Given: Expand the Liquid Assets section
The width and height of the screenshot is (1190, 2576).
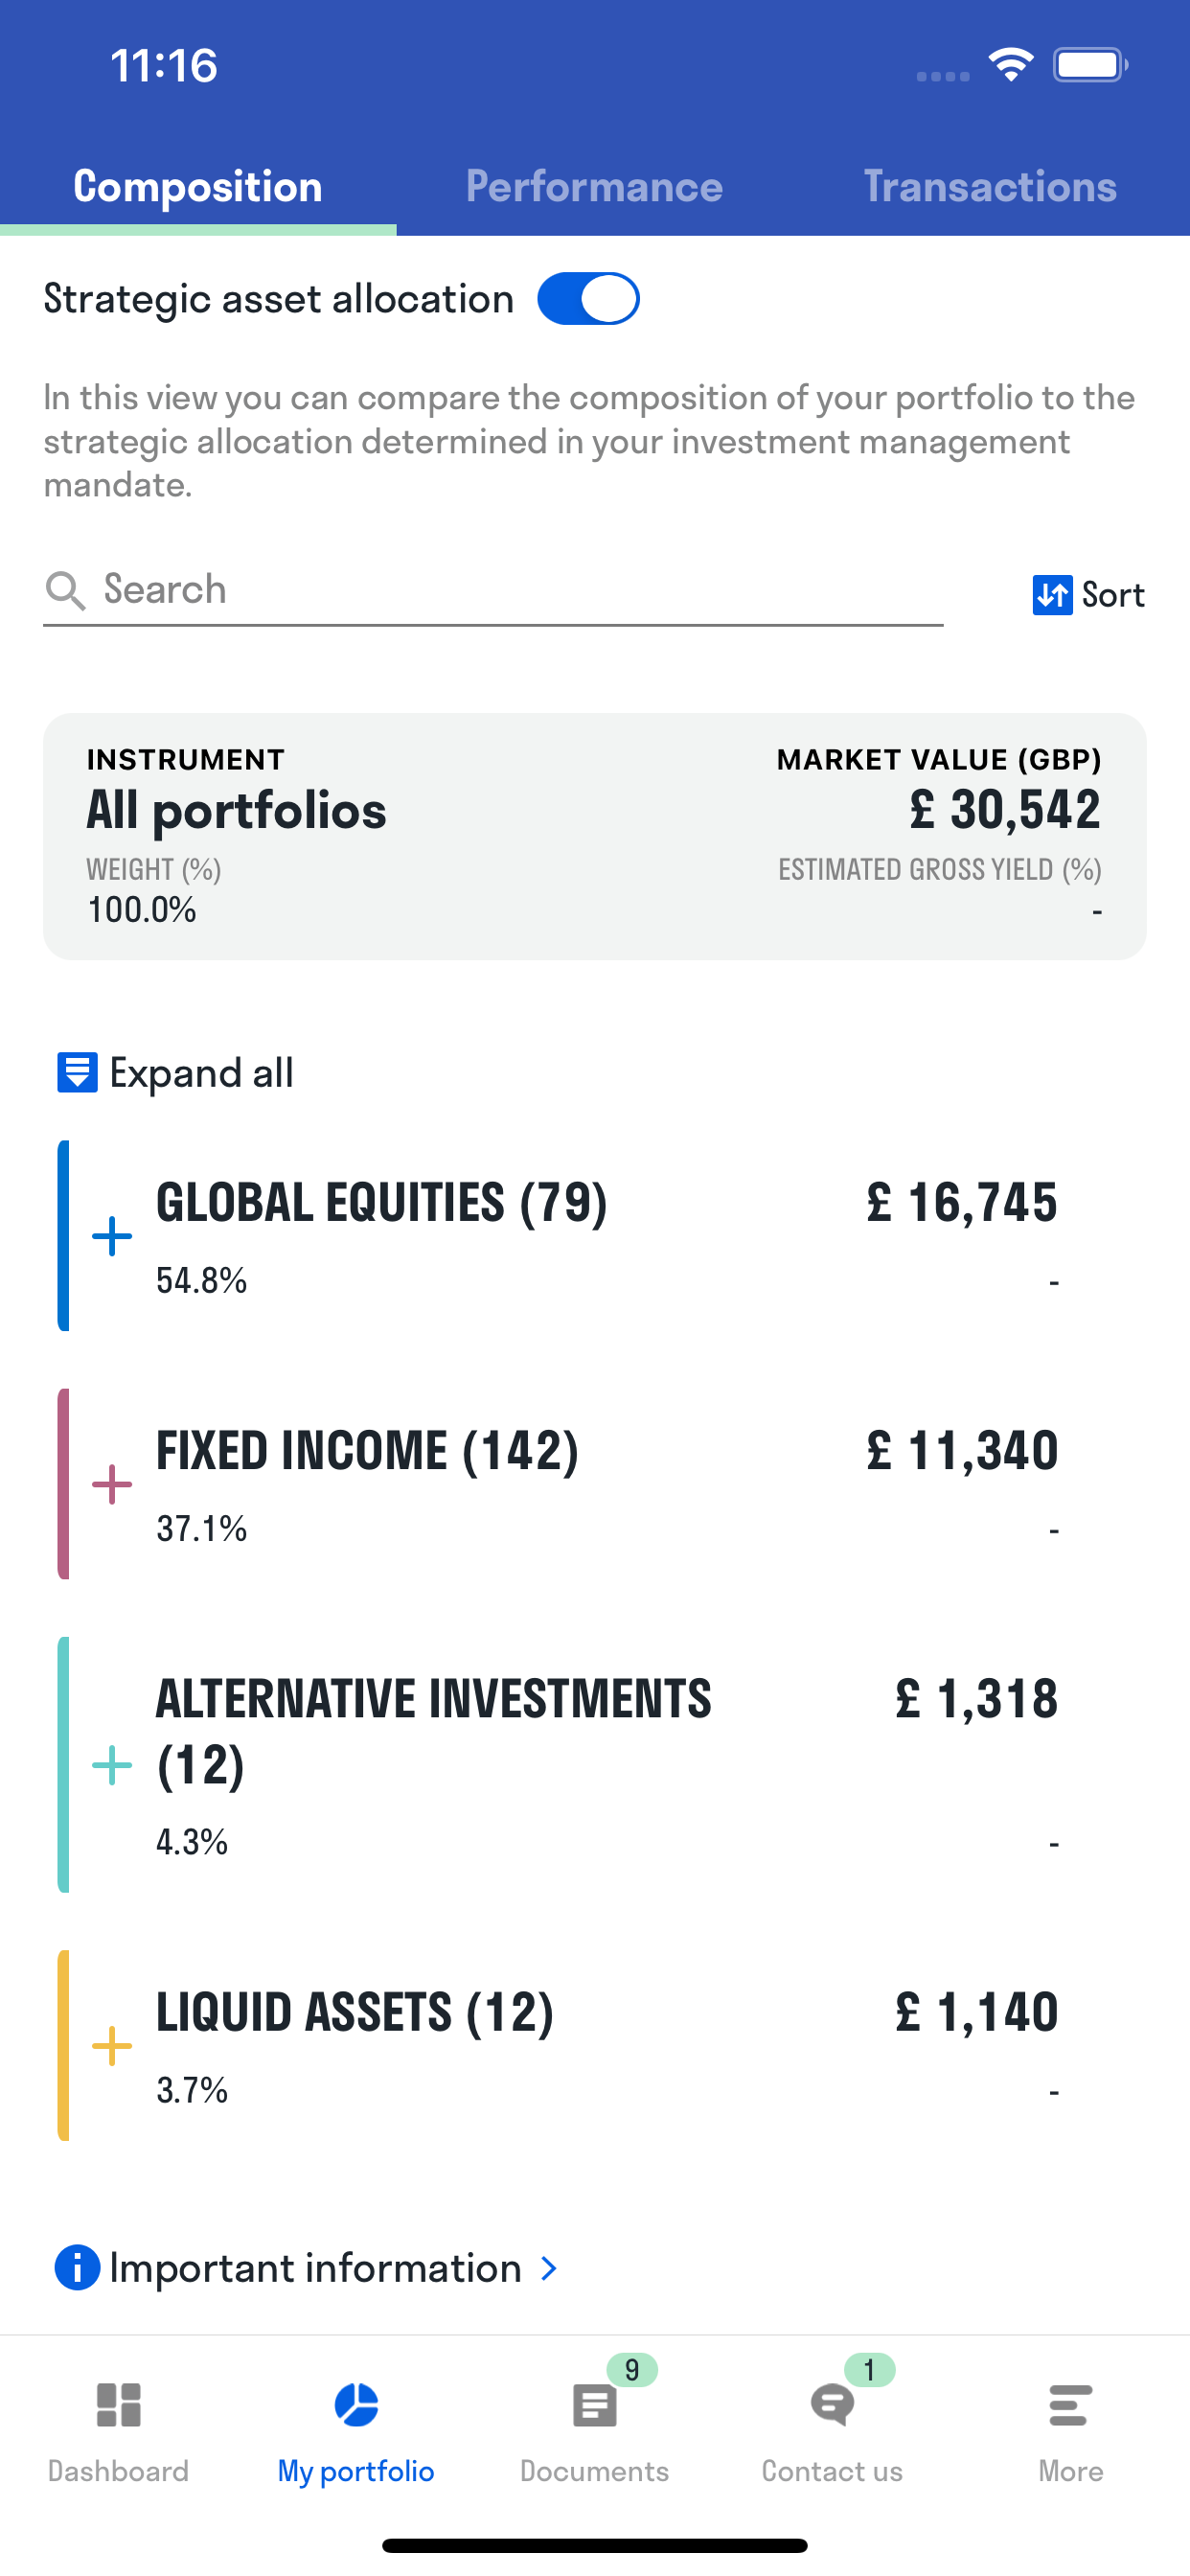Looking at the screenshot, I should pos(112,2046).
